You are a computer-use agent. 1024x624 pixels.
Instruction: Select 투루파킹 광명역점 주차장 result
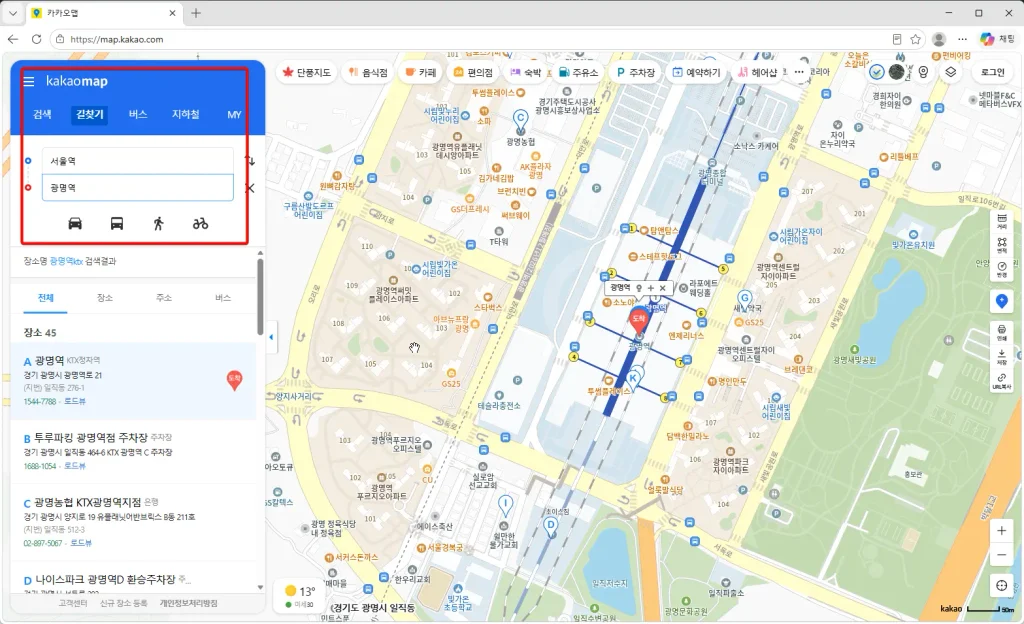91,437
